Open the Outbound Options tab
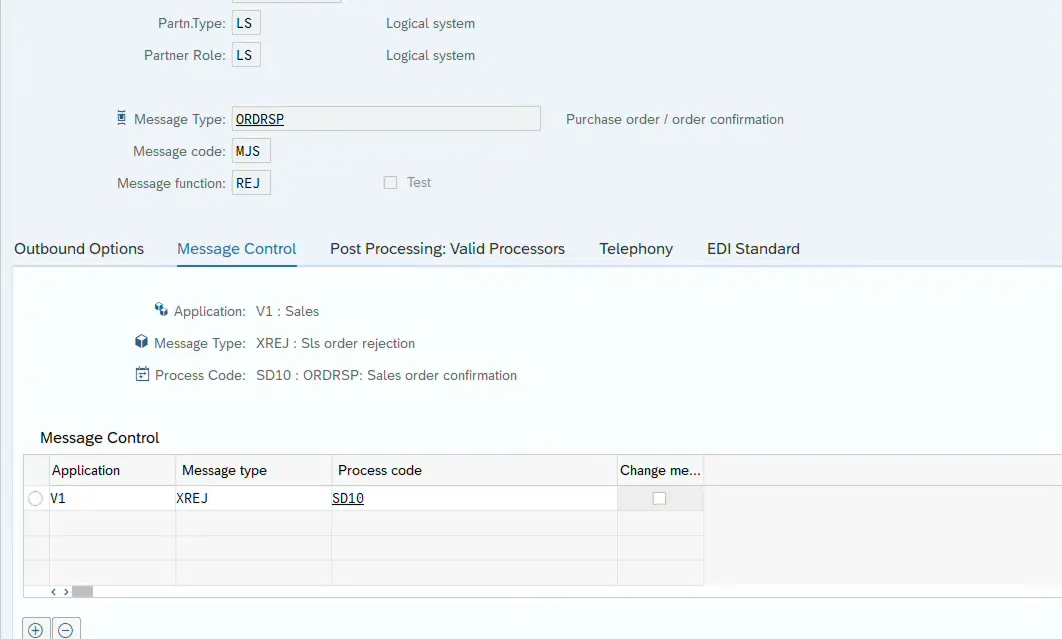 (79, 249)
